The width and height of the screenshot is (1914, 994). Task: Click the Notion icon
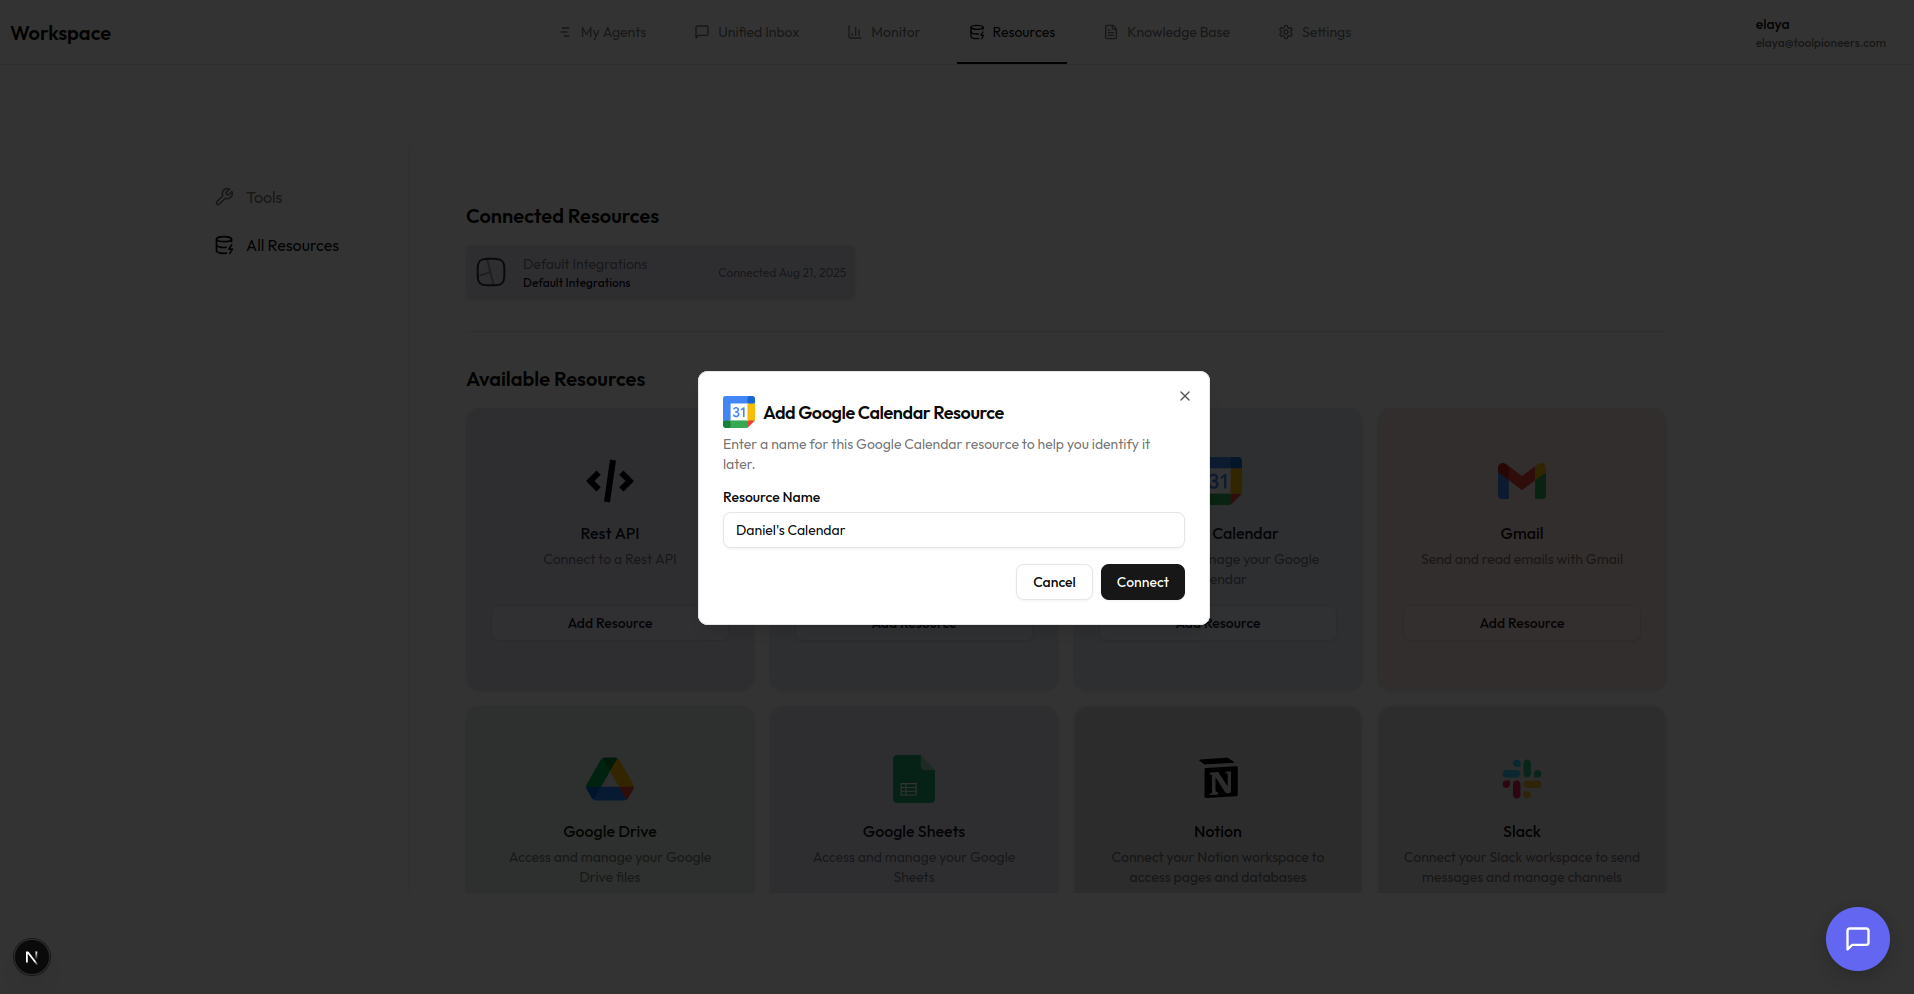pyautogui.click(x=1217, y=779)
